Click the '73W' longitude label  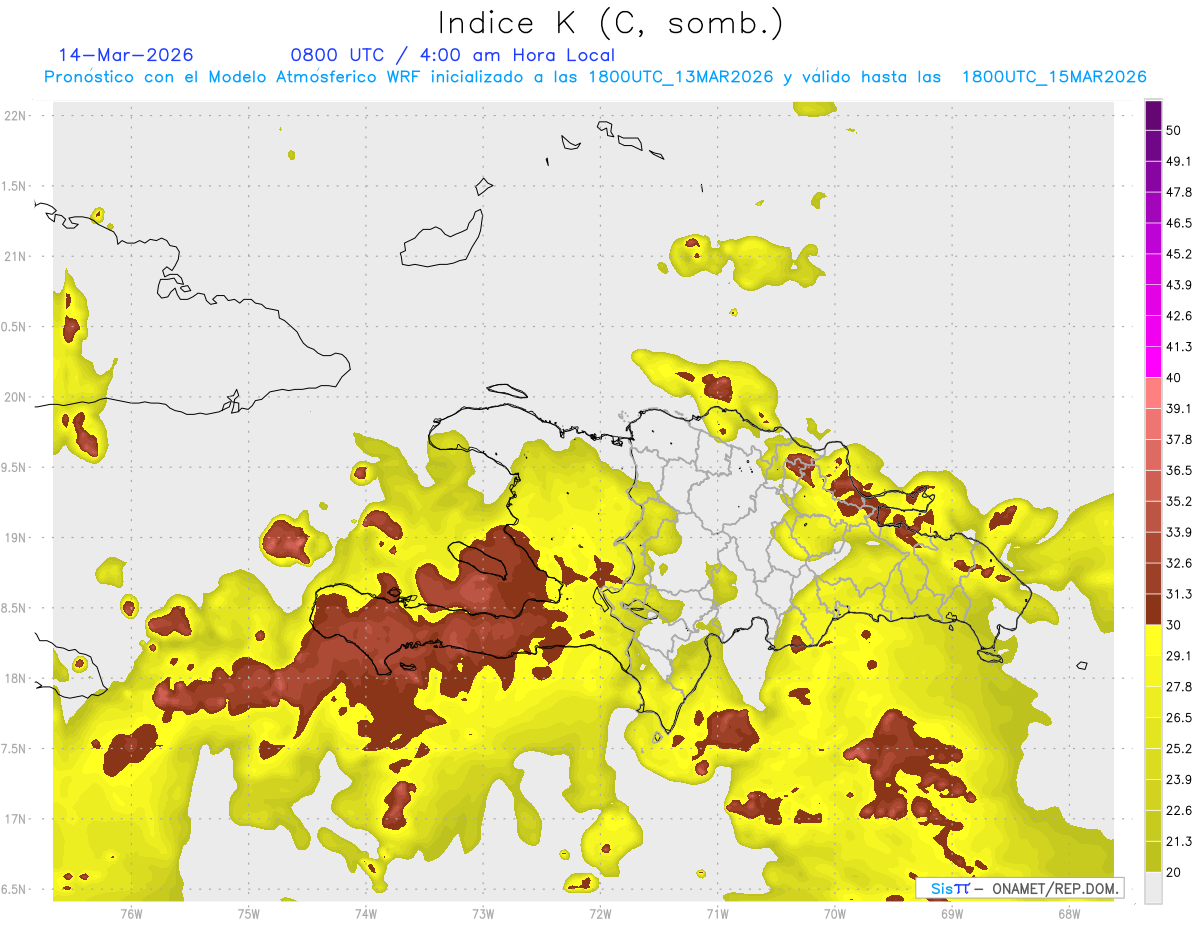(483, 913)
